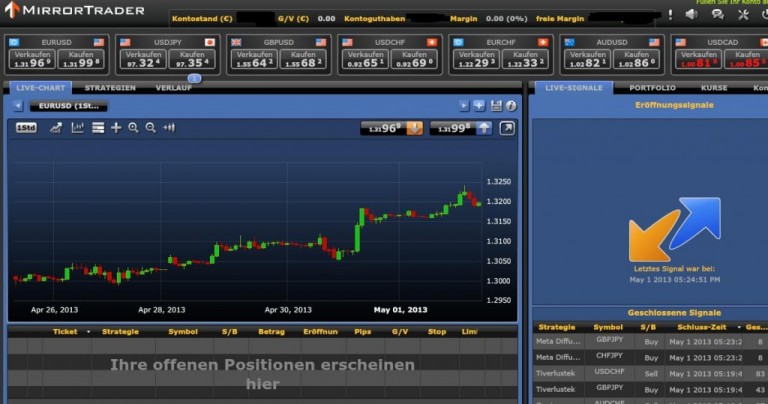Open the Portfolio tab
Viewport: 768px width, 404px height.
652,88
